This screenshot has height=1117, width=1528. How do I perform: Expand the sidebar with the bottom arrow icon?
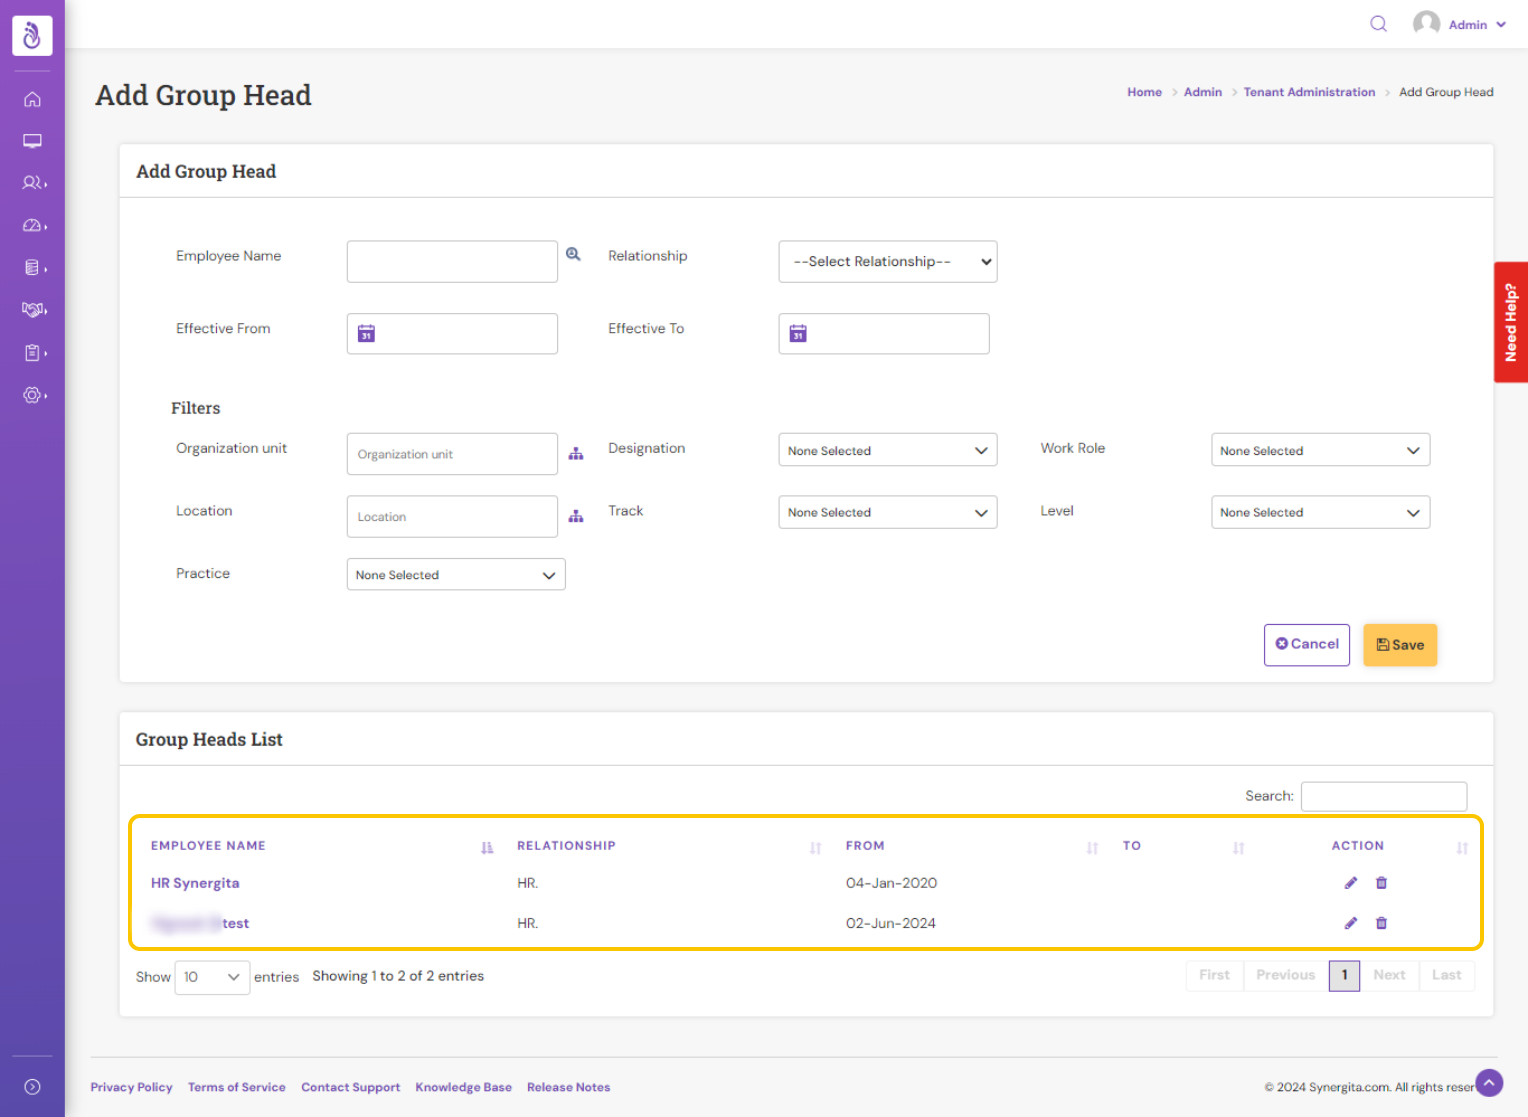pos(32,1087)
